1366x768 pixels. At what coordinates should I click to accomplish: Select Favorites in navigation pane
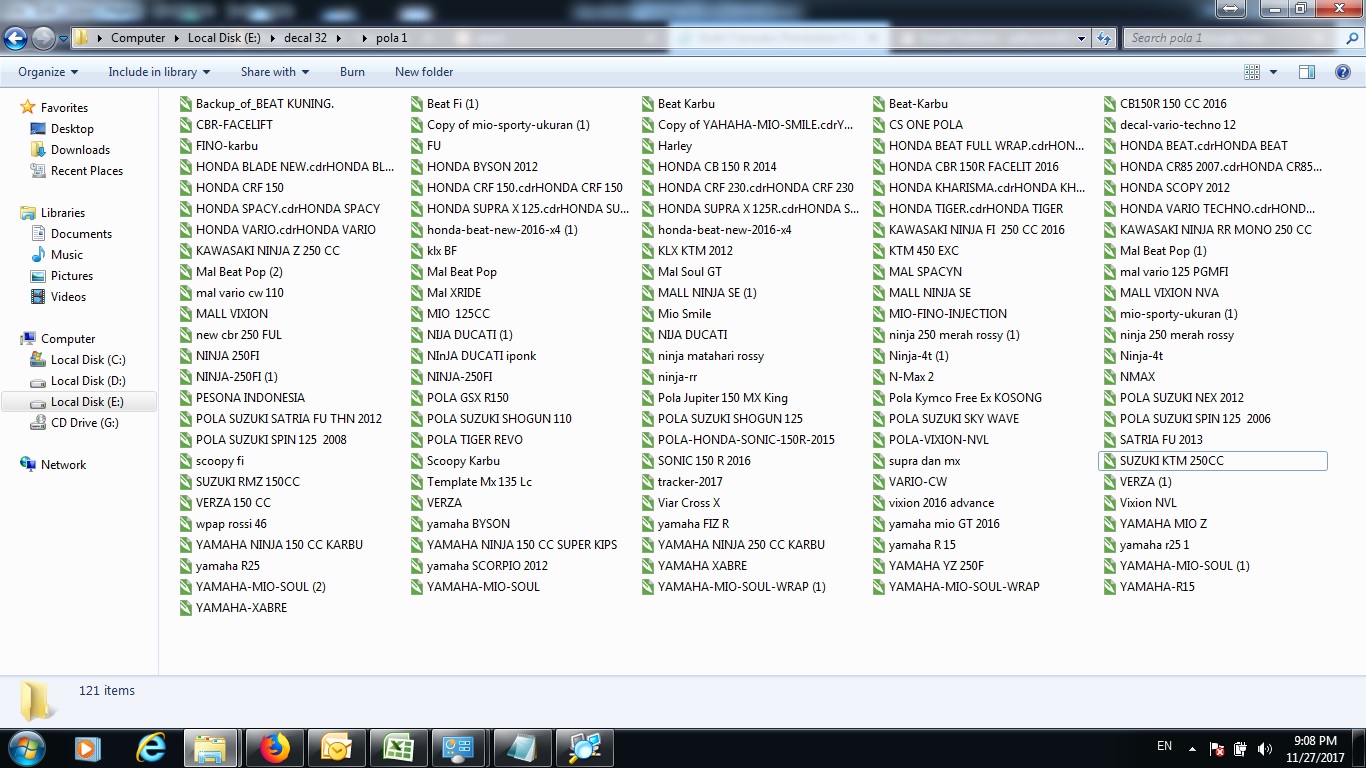tap(64, 108)
